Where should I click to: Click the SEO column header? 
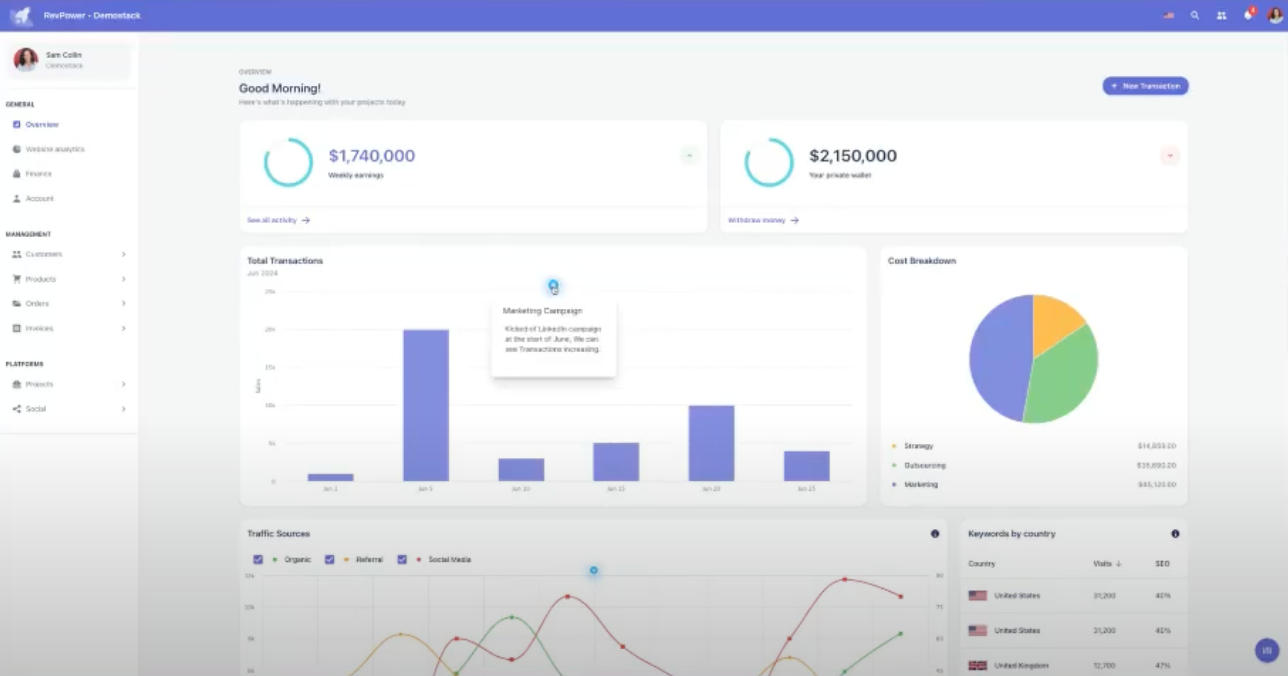(1162, 564)
